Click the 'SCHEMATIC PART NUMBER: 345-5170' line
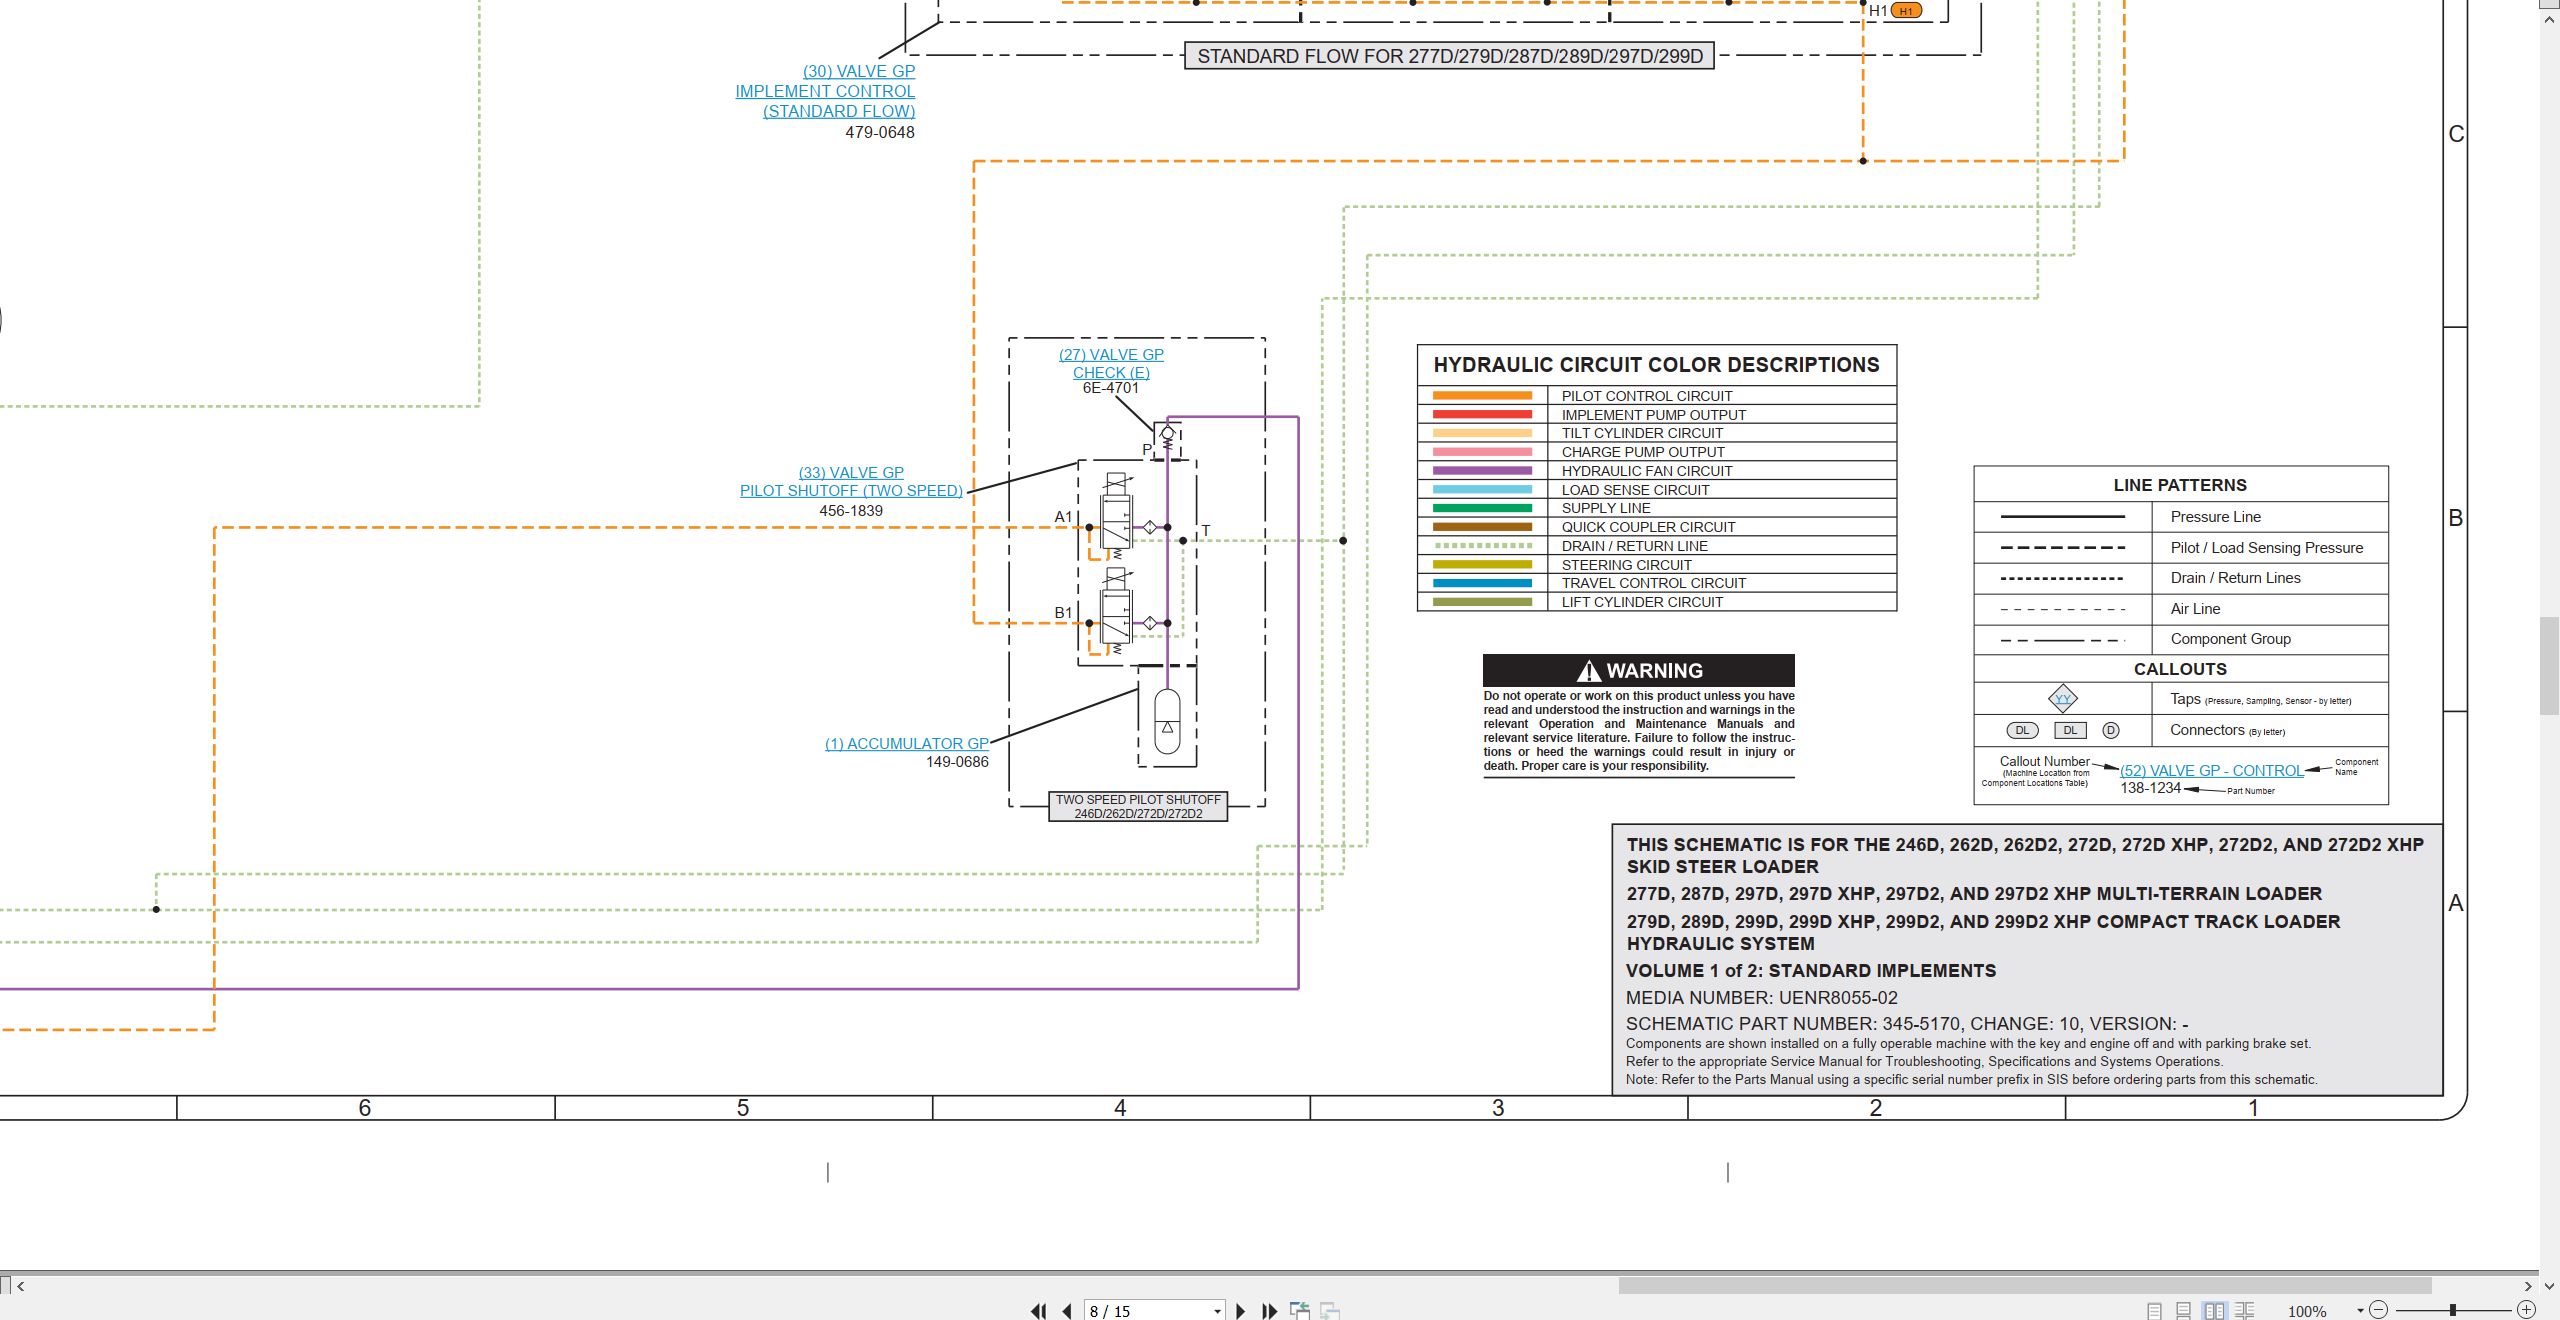The image size is (2560, 1320). click(1907, 1024)
